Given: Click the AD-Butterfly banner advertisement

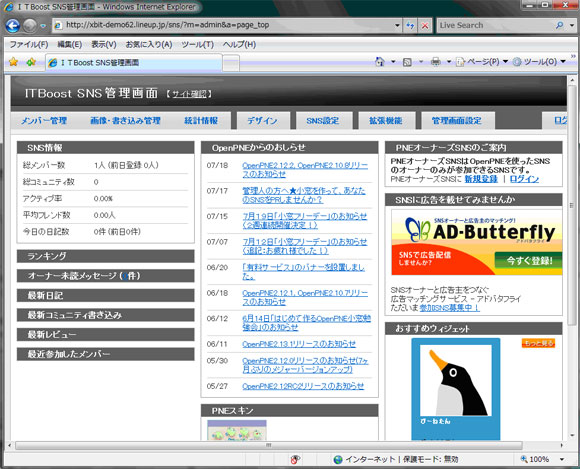Looking at the screenshot, I should (476, 242).
